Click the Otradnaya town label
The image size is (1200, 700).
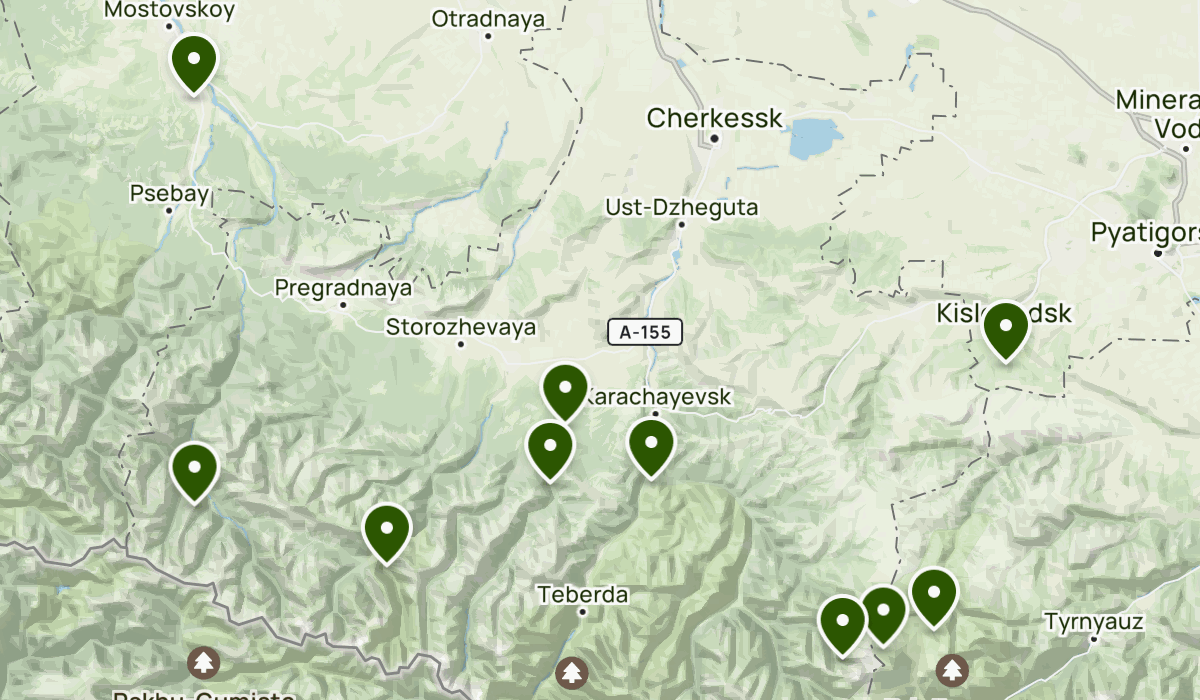pos(488,19)
